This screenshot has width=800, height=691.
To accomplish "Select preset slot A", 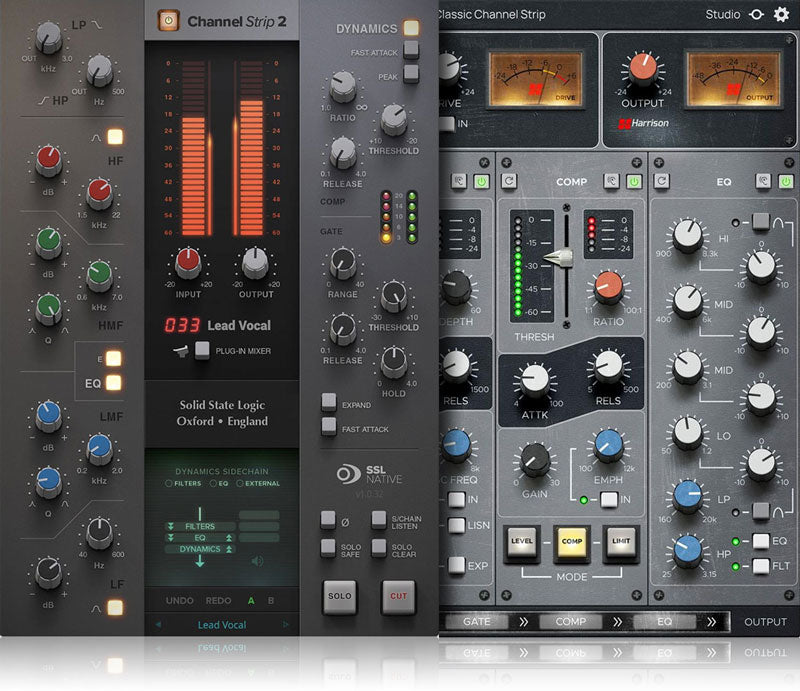I will click(251, 601).
